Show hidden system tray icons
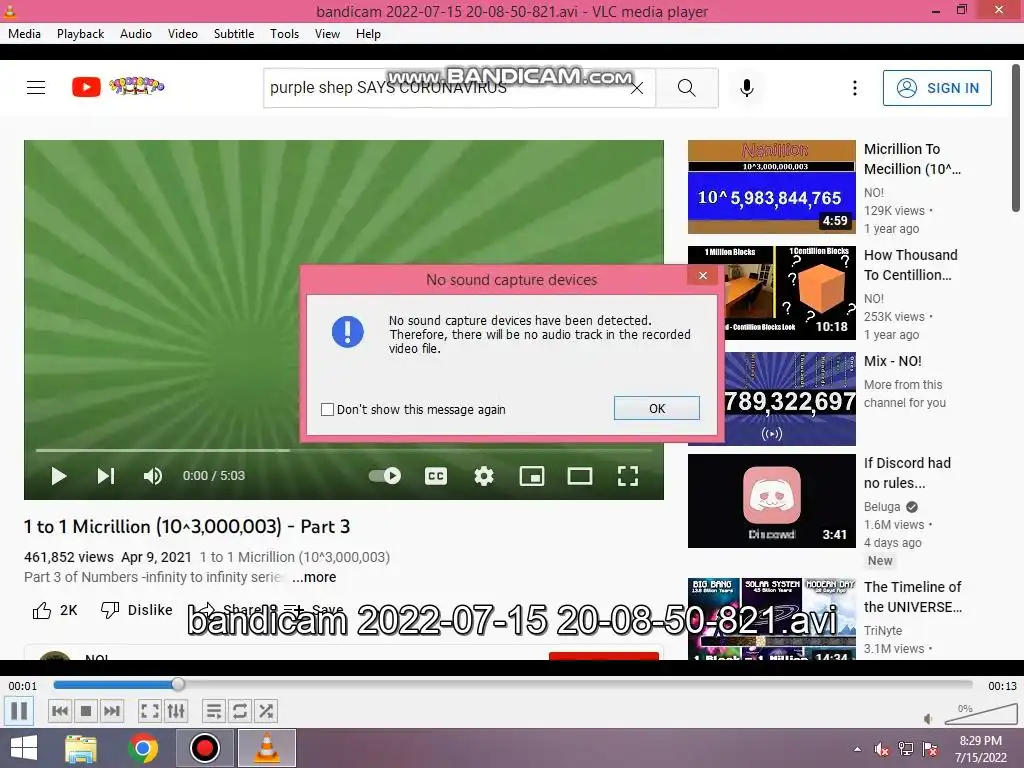 (x=857, y=749)
